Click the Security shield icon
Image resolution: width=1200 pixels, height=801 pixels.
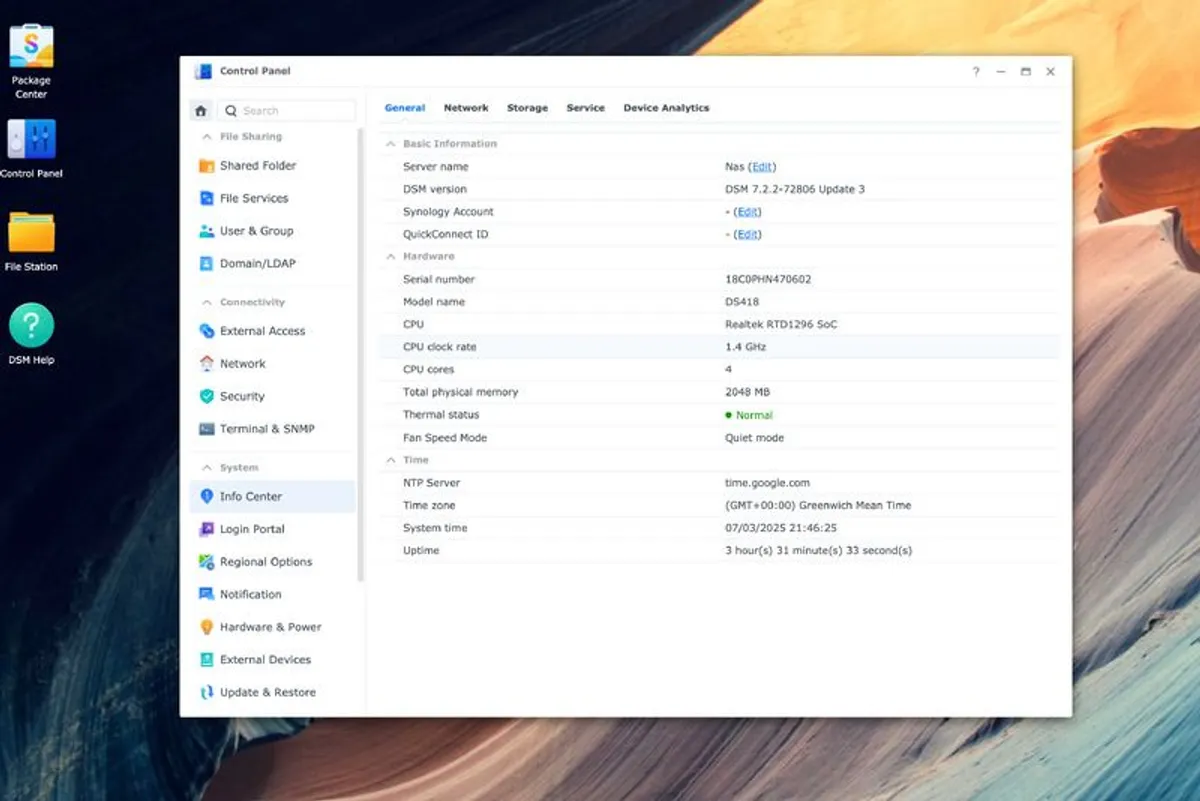click(207, 396)
